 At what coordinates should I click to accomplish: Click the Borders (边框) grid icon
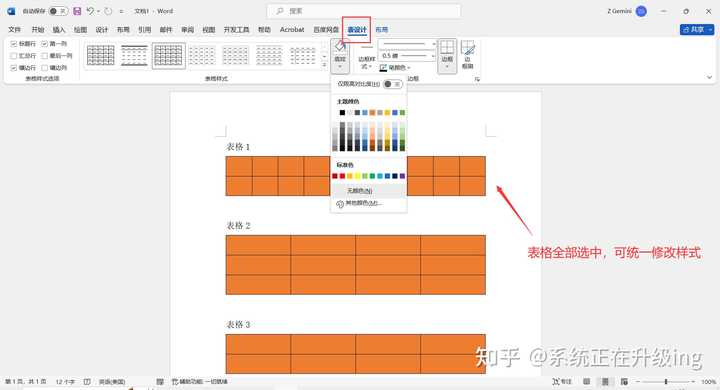(447, 47)
